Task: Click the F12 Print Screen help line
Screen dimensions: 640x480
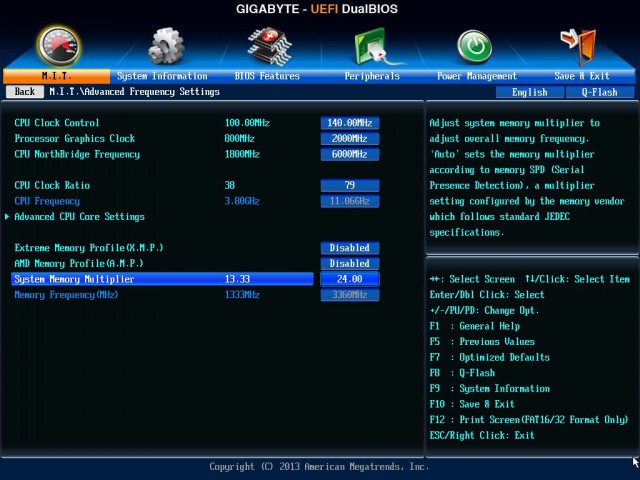Action: point(529,420)
